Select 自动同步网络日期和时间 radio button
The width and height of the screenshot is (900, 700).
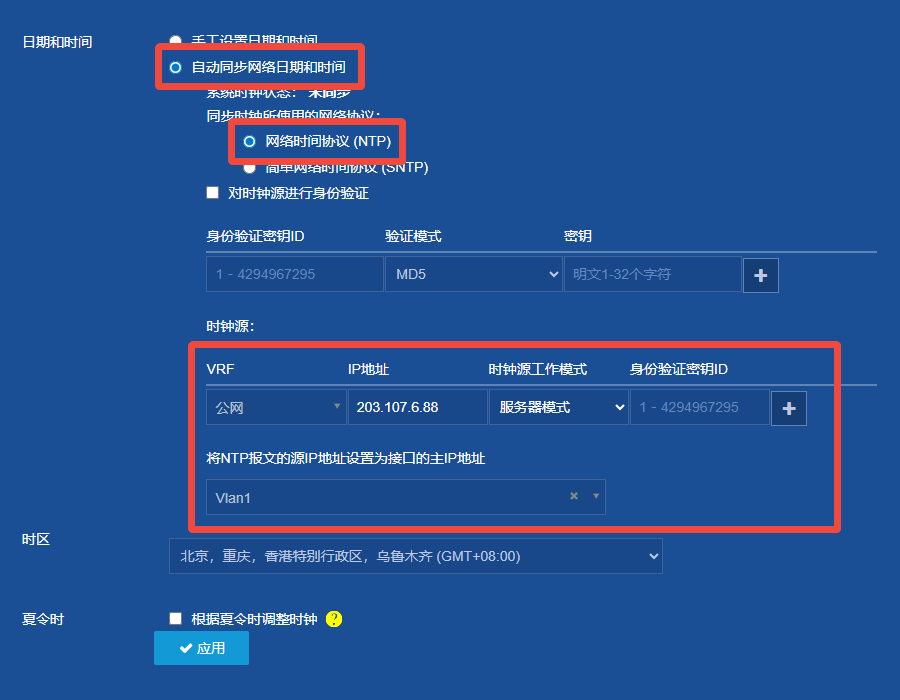point(175,67)
